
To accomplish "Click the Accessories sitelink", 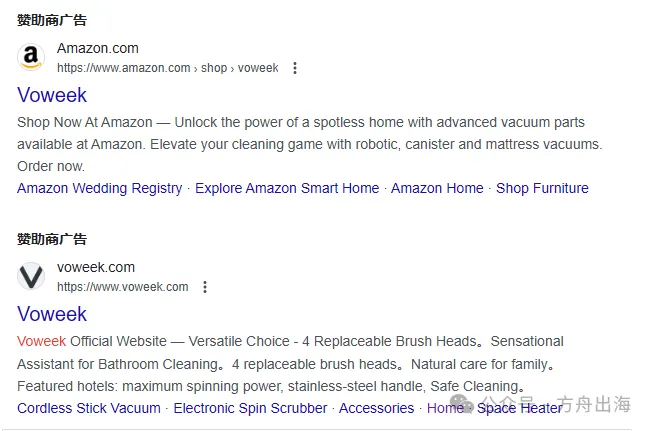I will click(x=376, y=408).
